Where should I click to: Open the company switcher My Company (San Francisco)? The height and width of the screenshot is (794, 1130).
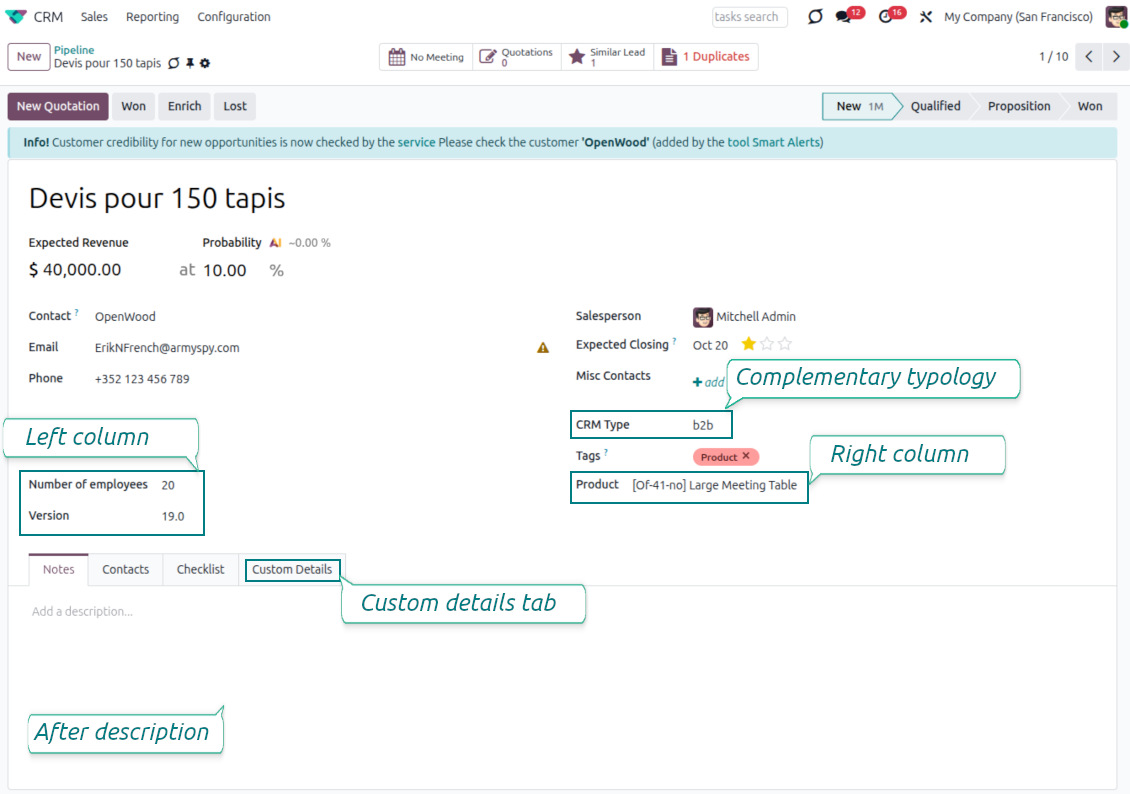1018,17
